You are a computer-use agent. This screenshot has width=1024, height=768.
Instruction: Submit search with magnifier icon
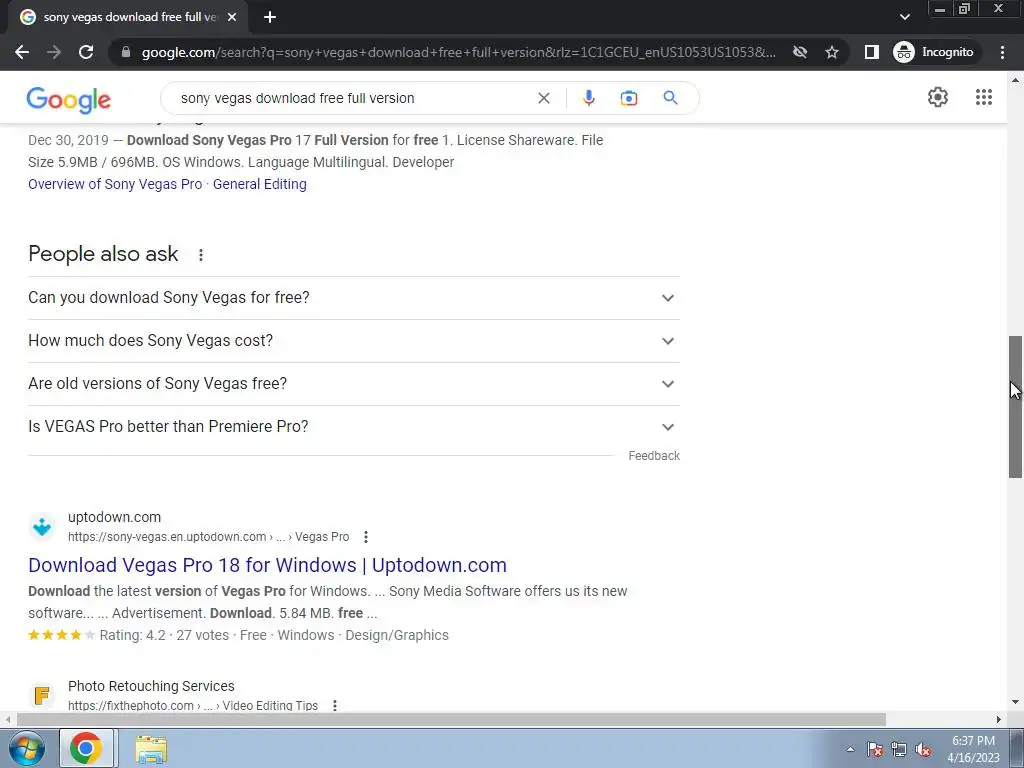[x=670, y=98]
